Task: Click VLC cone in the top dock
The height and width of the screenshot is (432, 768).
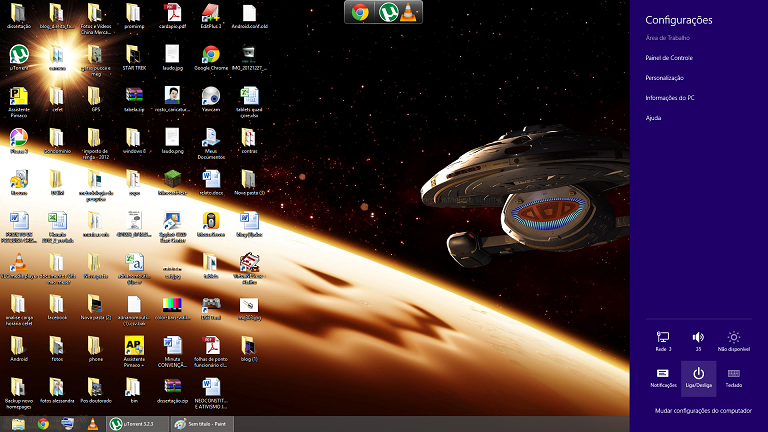Action: pos(408,12)
